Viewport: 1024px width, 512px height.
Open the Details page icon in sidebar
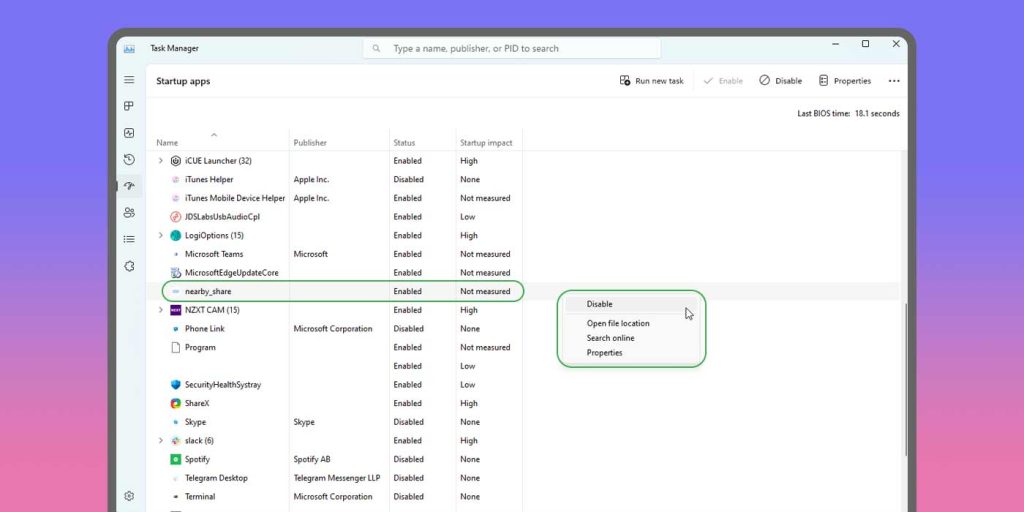[x=129, y=239]
